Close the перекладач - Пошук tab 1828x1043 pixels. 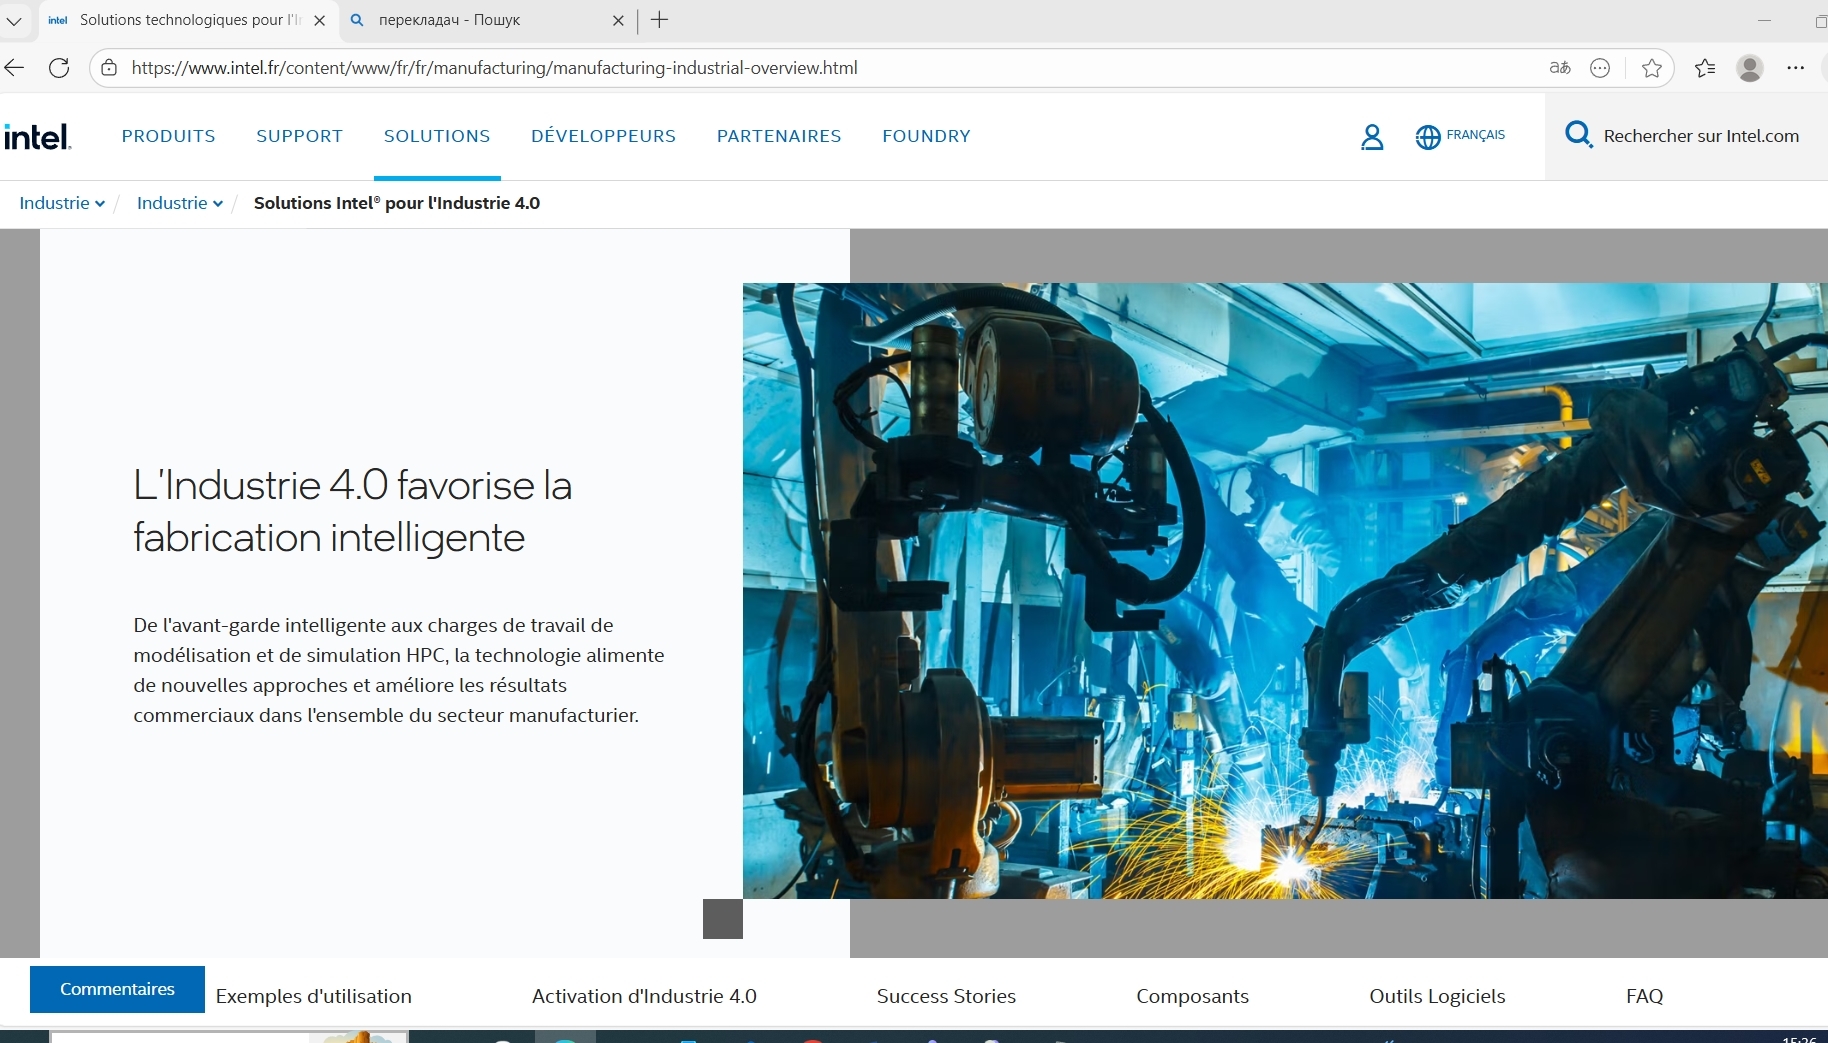[x=618, y=20]
